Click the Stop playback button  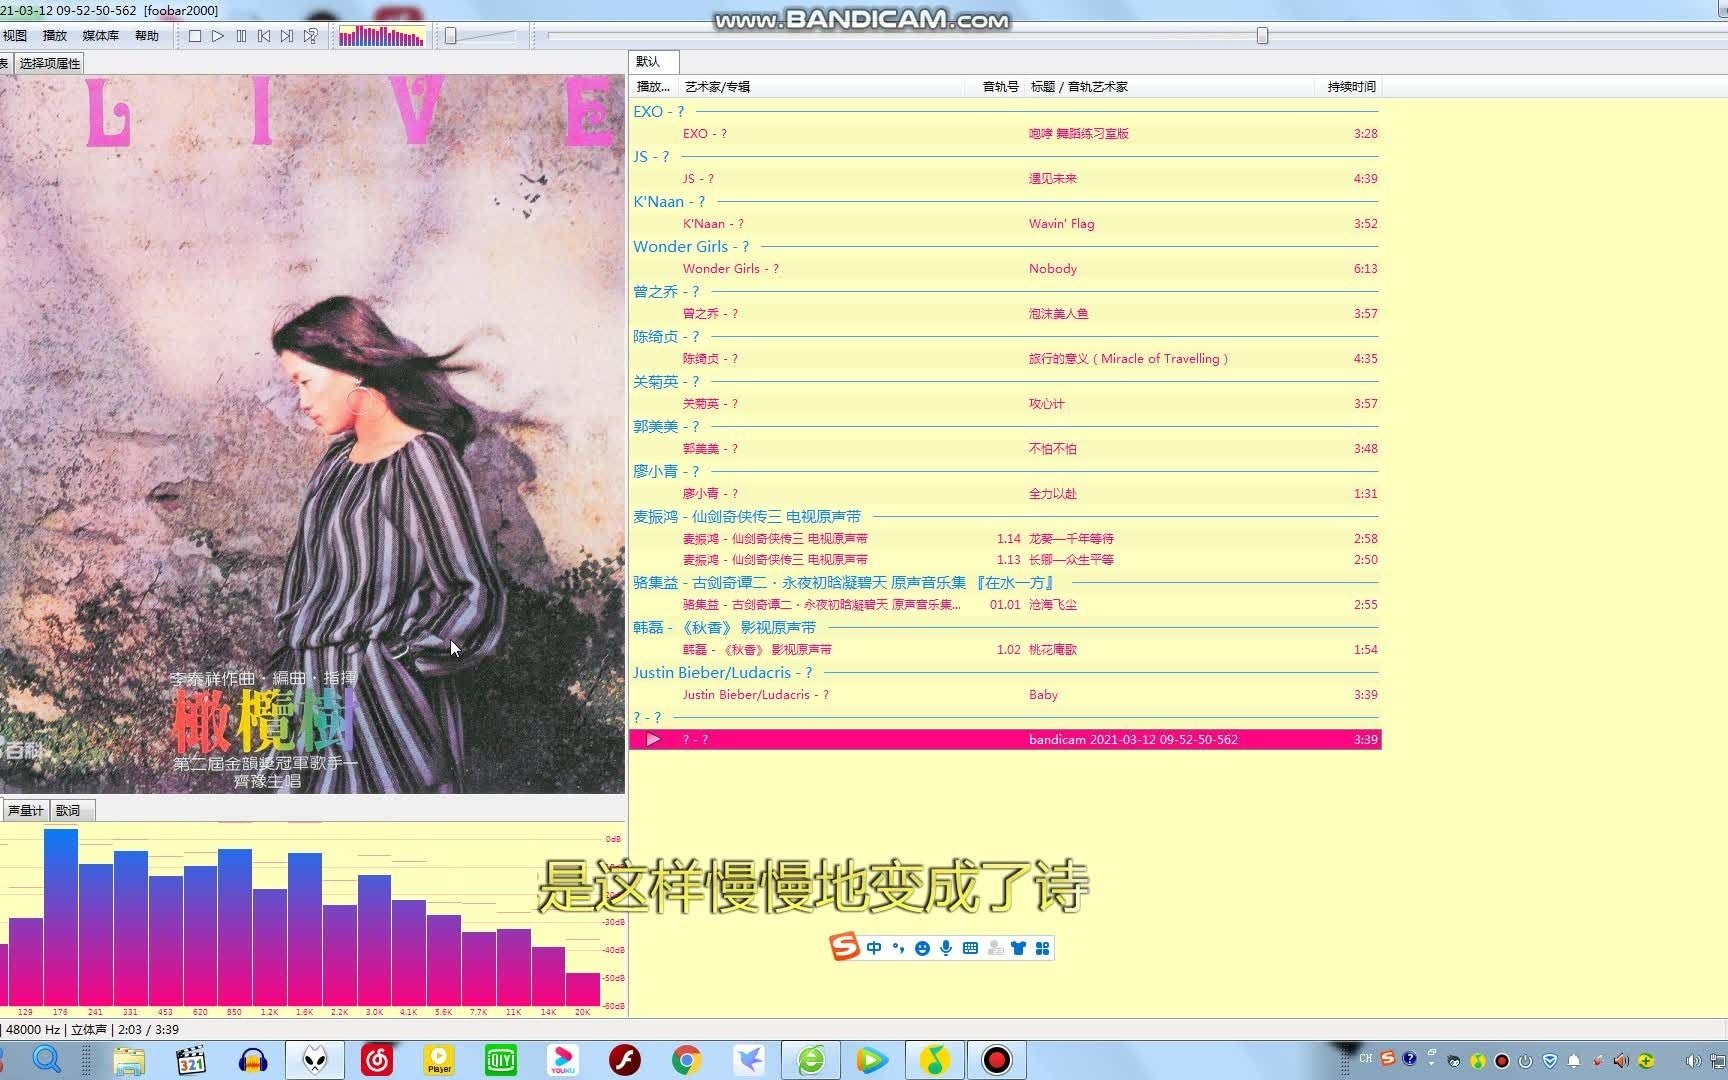pyautogui.click(x=195, y=36)
